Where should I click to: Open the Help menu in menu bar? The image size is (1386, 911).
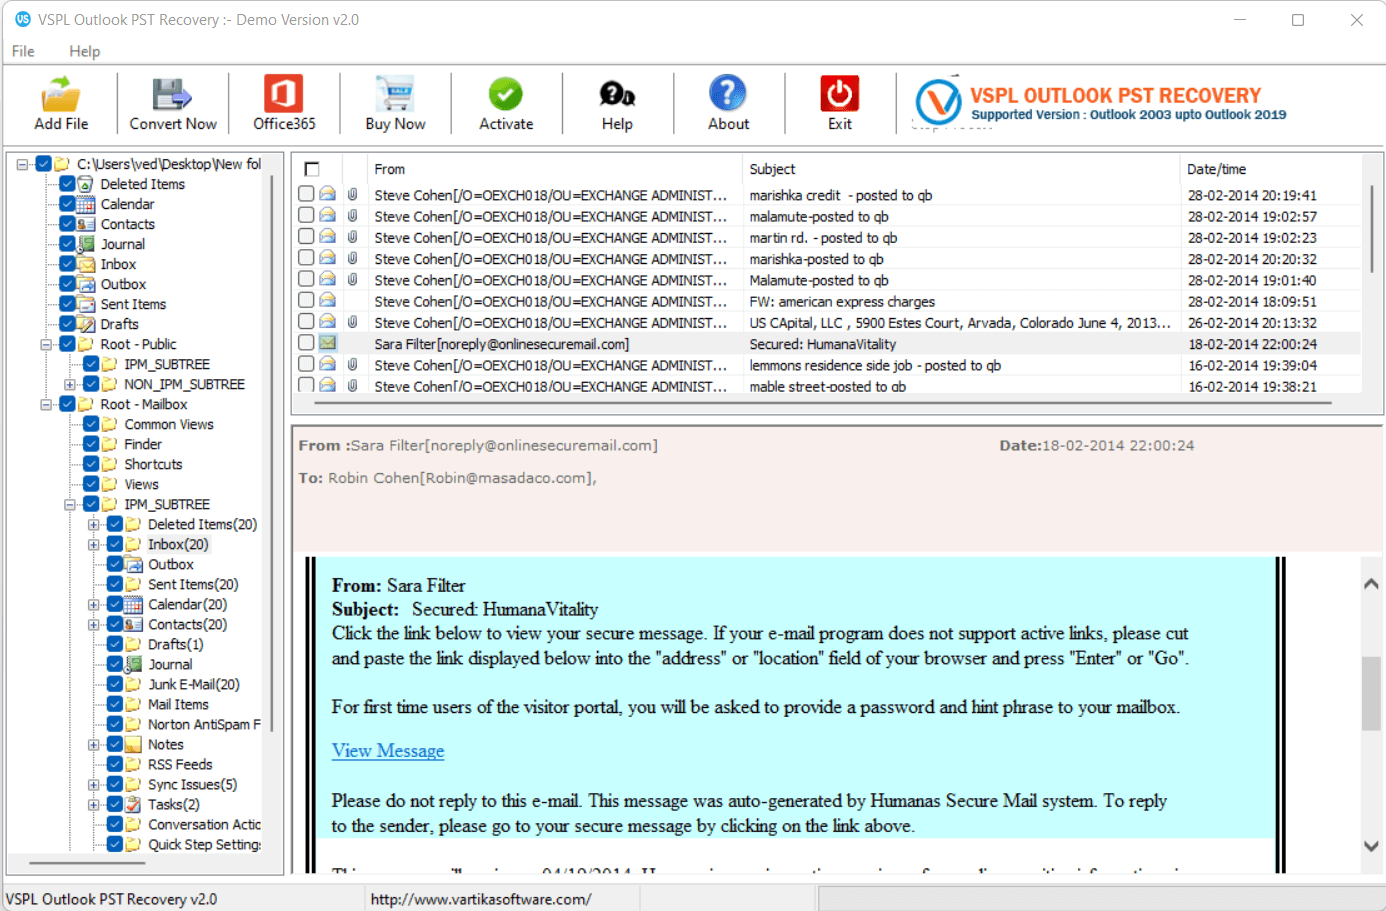[85, 51]
